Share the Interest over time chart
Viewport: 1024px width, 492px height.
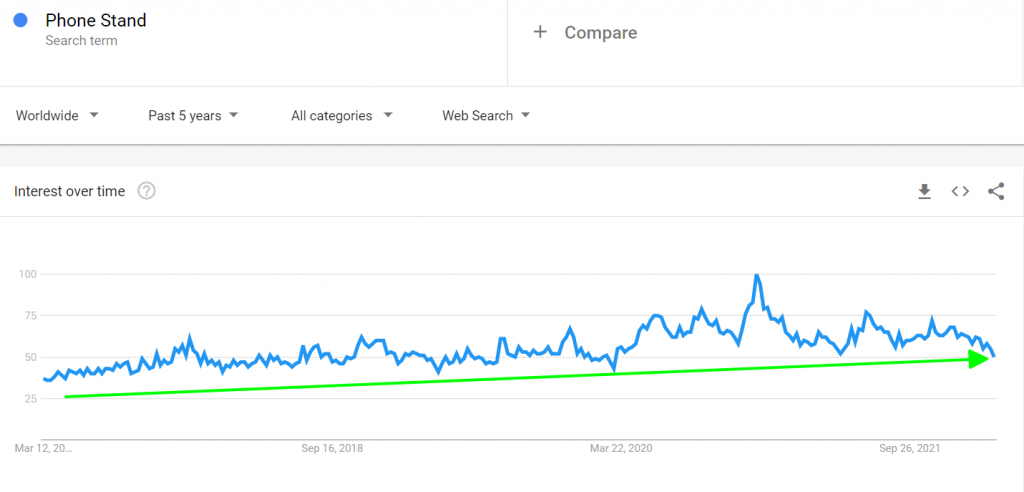[996, 191]
